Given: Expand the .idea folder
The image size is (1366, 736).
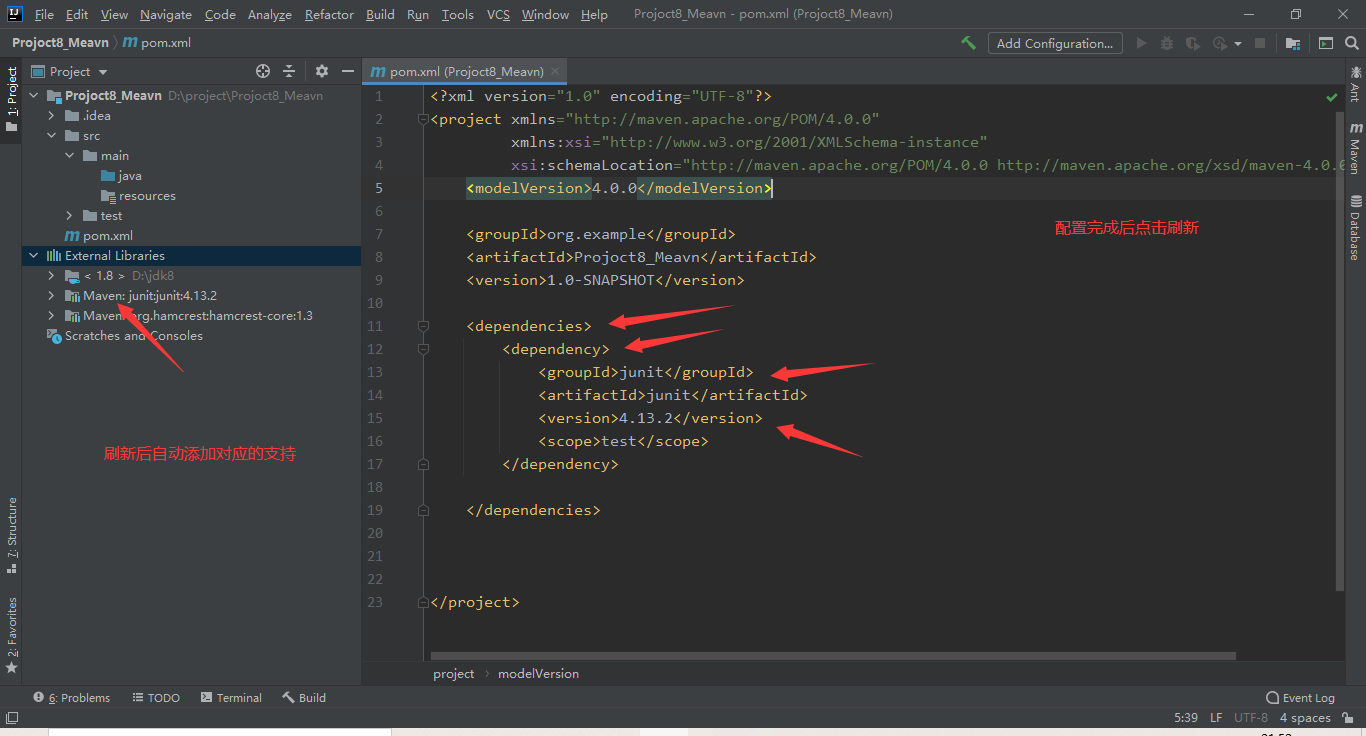Looking at the screenshot, I should pyautogui.click(x=51, y=116).
